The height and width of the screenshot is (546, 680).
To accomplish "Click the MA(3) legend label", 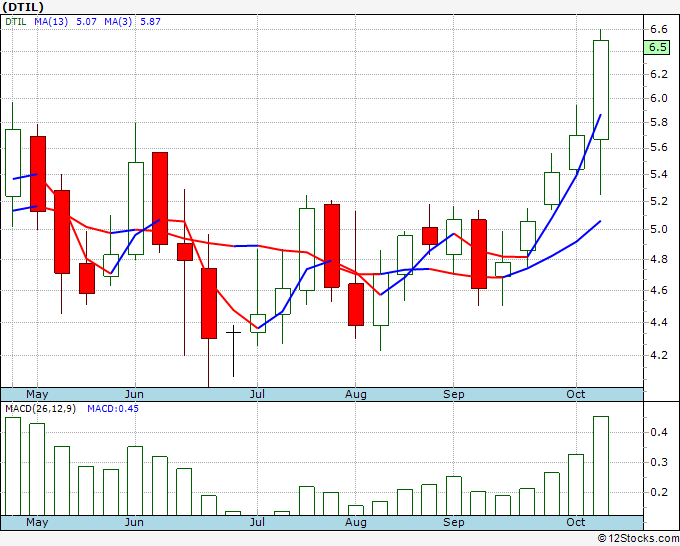I will click(118, 22).
